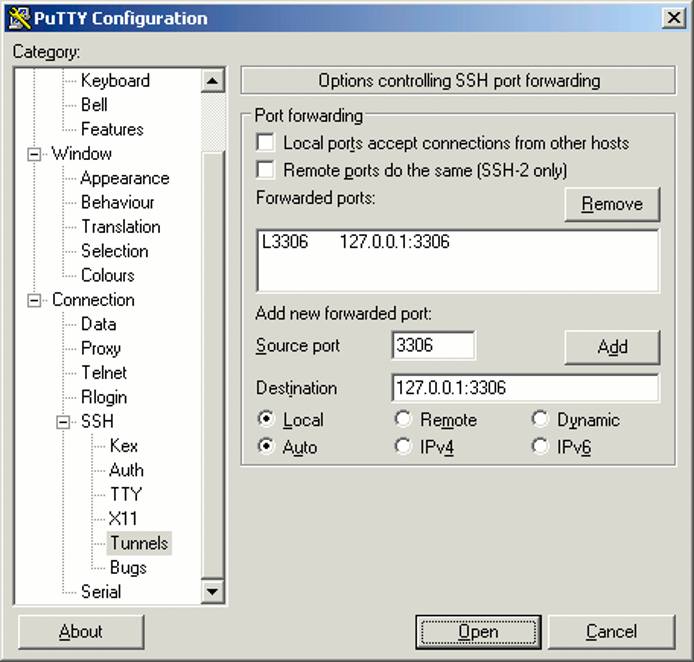Image resolution: width=694 pixels, height=662 pixels.
Task: Open the Selection settings
Action: coord(114,251)
